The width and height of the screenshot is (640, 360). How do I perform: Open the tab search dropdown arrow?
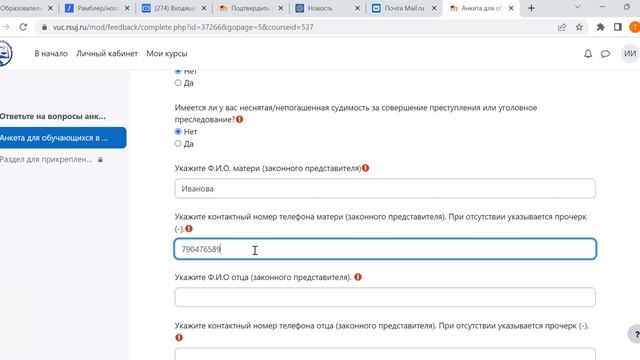(578, 7)
